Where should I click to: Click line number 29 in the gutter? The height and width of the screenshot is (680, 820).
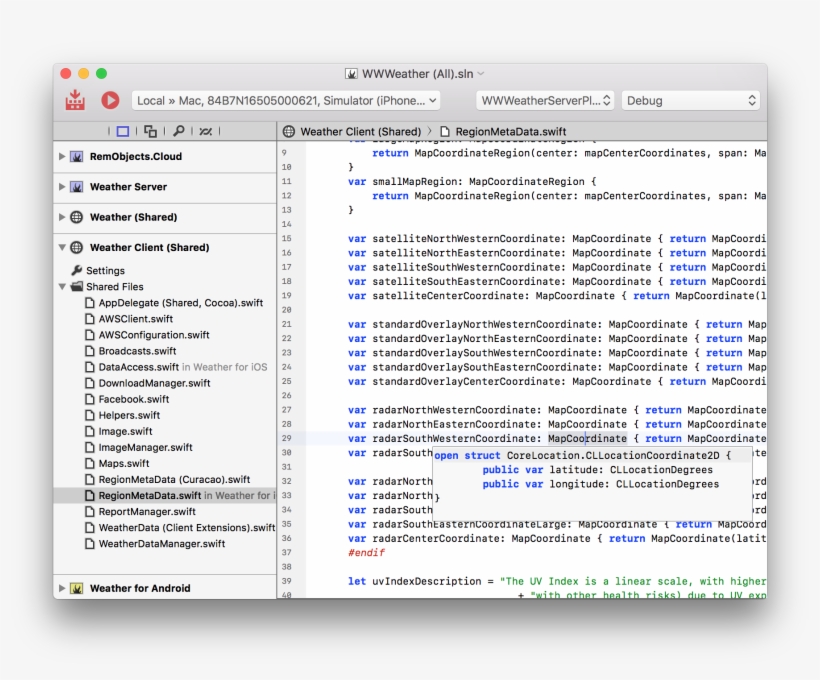(287, 438)
